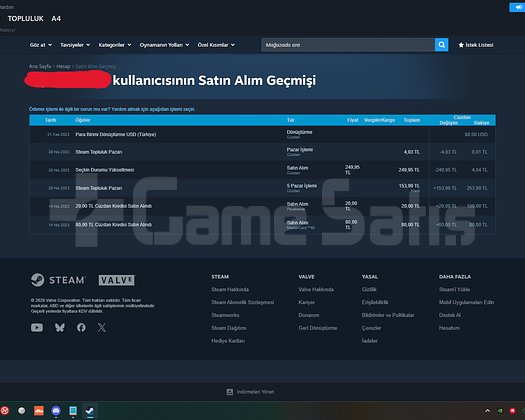Image resolution: width=525 pixels, height=420 pixels.
Task: Open the Bluesky butterfly icon in footer
Action: coord(60,327)
